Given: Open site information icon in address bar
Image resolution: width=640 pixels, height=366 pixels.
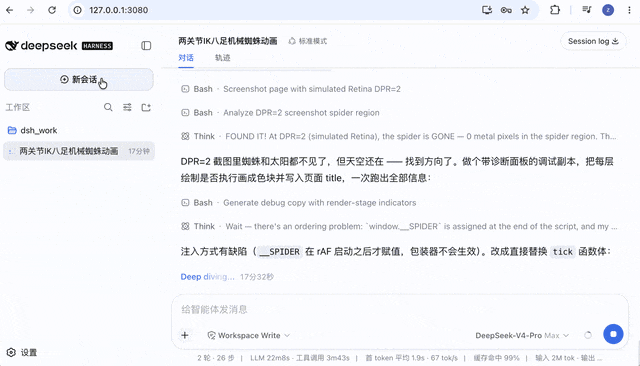Looking at the screenshot, I should click(x=77, y=10).
